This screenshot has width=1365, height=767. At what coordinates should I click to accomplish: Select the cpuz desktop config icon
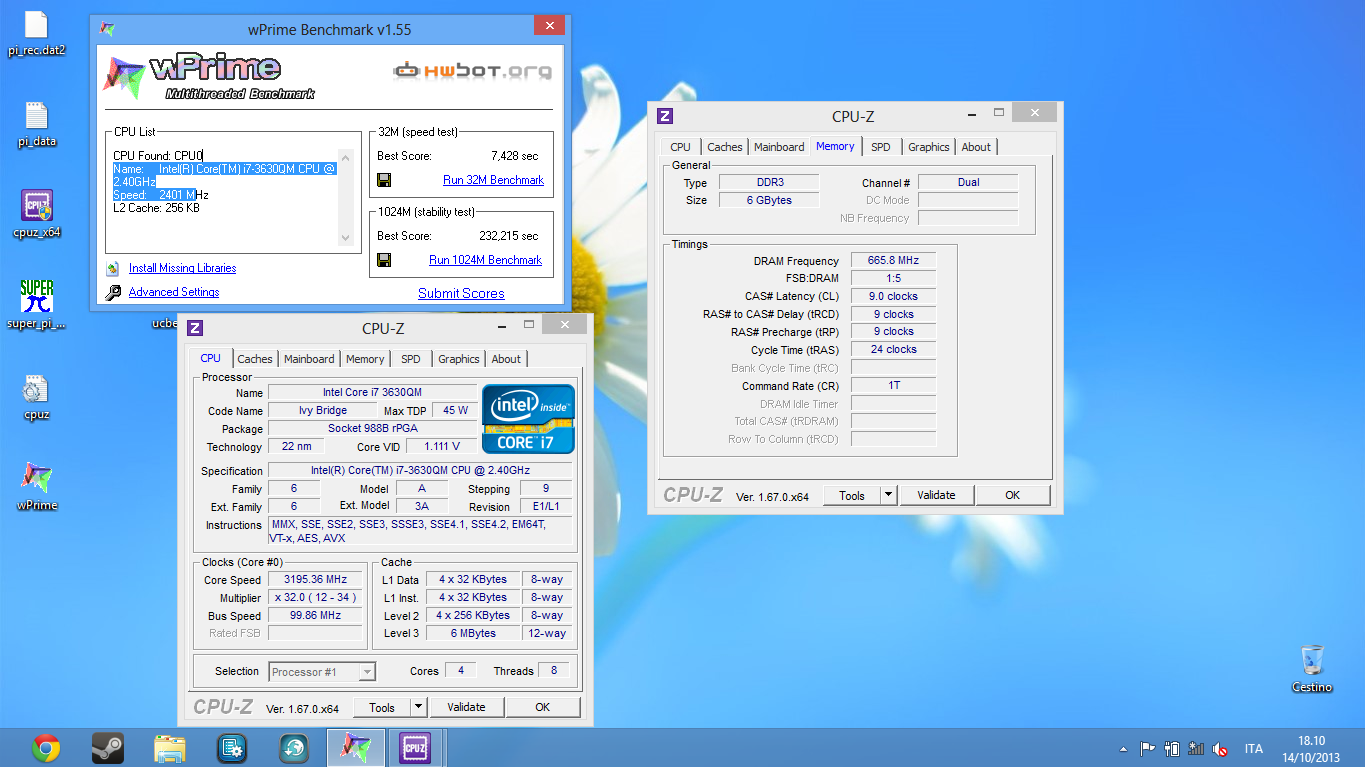[x=36, y=388]
